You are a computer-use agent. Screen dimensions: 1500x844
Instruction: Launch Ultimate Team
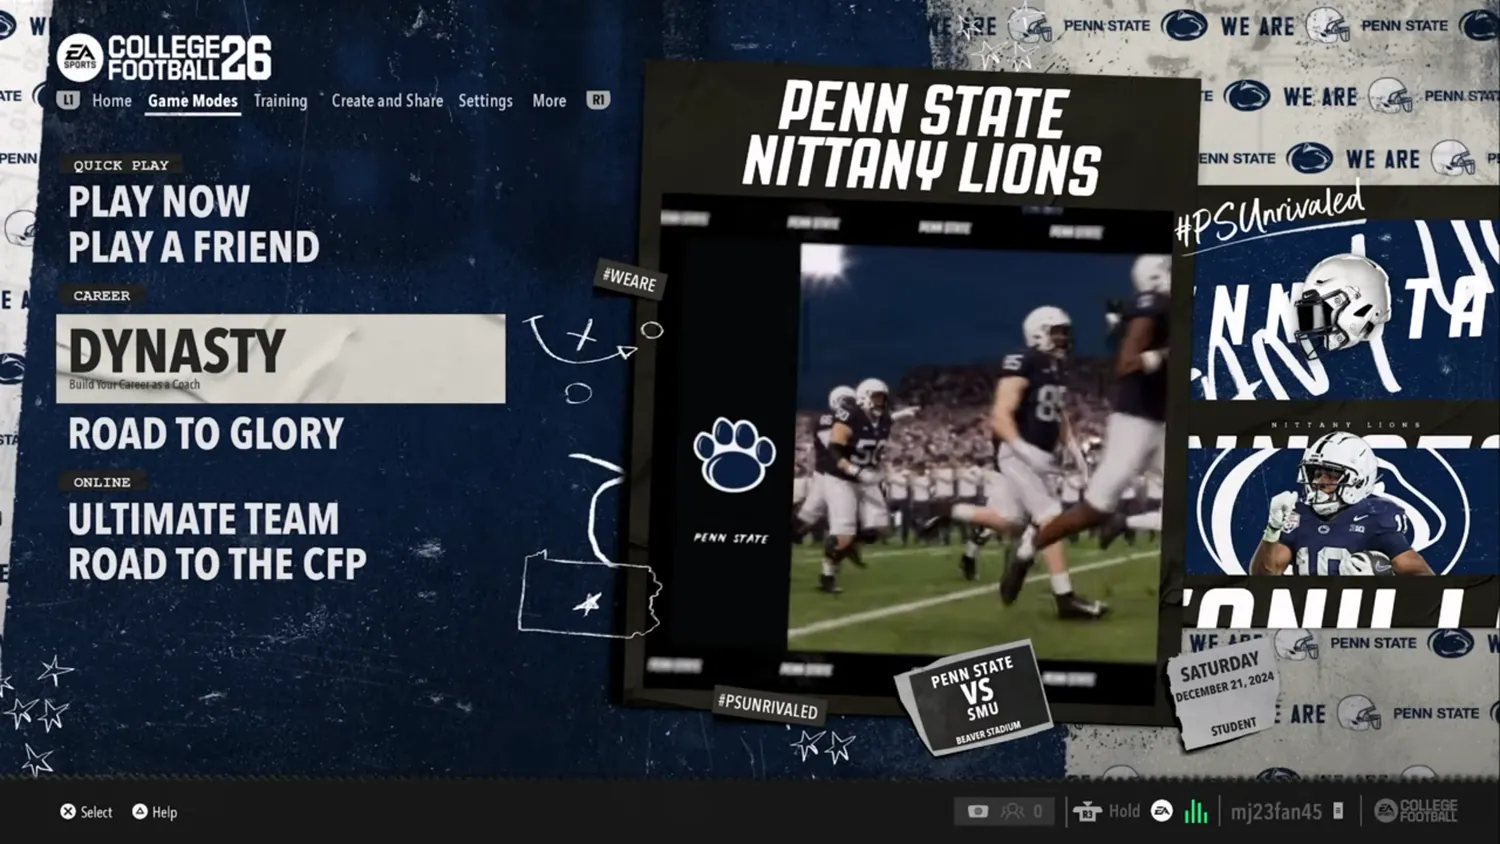[204, 519]
